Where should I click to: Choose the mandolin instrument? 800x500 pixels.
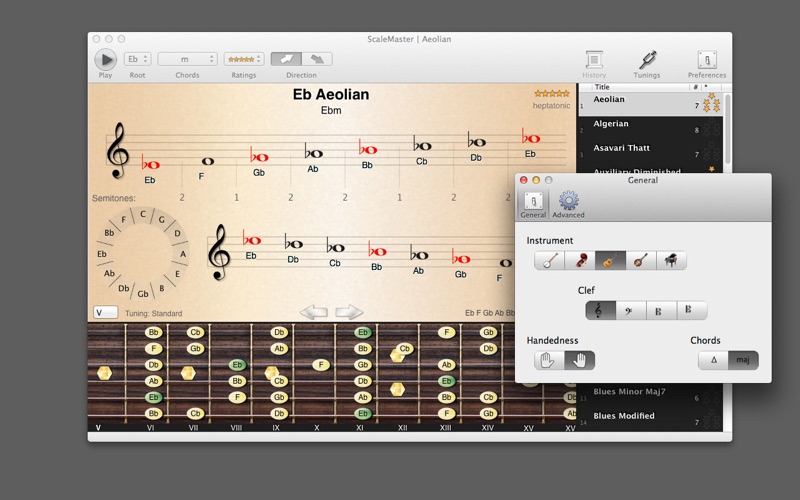(x=641, y=261)
